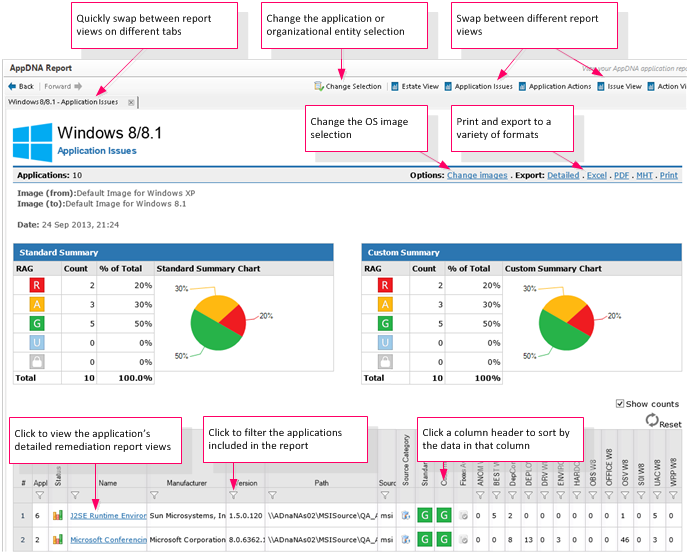This screenshot has height=556, width=690.
Task: Switch to Application Issues report view
Action: point(478,86)
